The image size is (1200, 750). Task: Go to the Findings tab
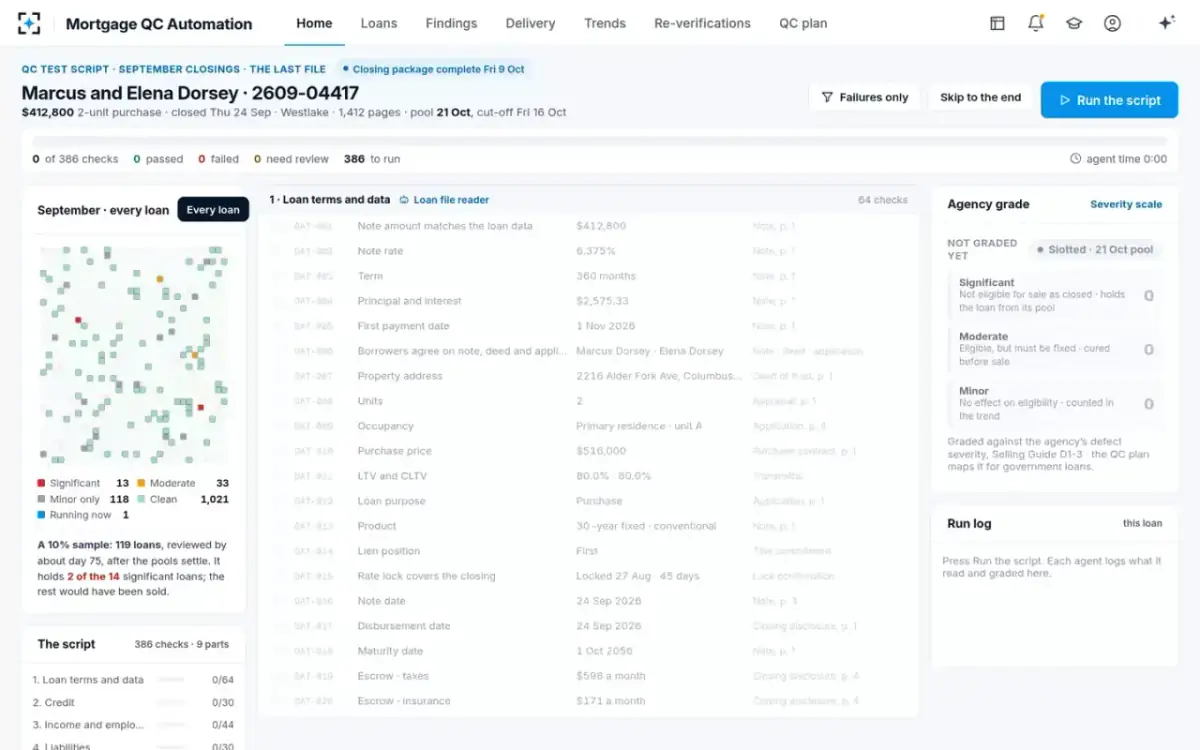451,23
